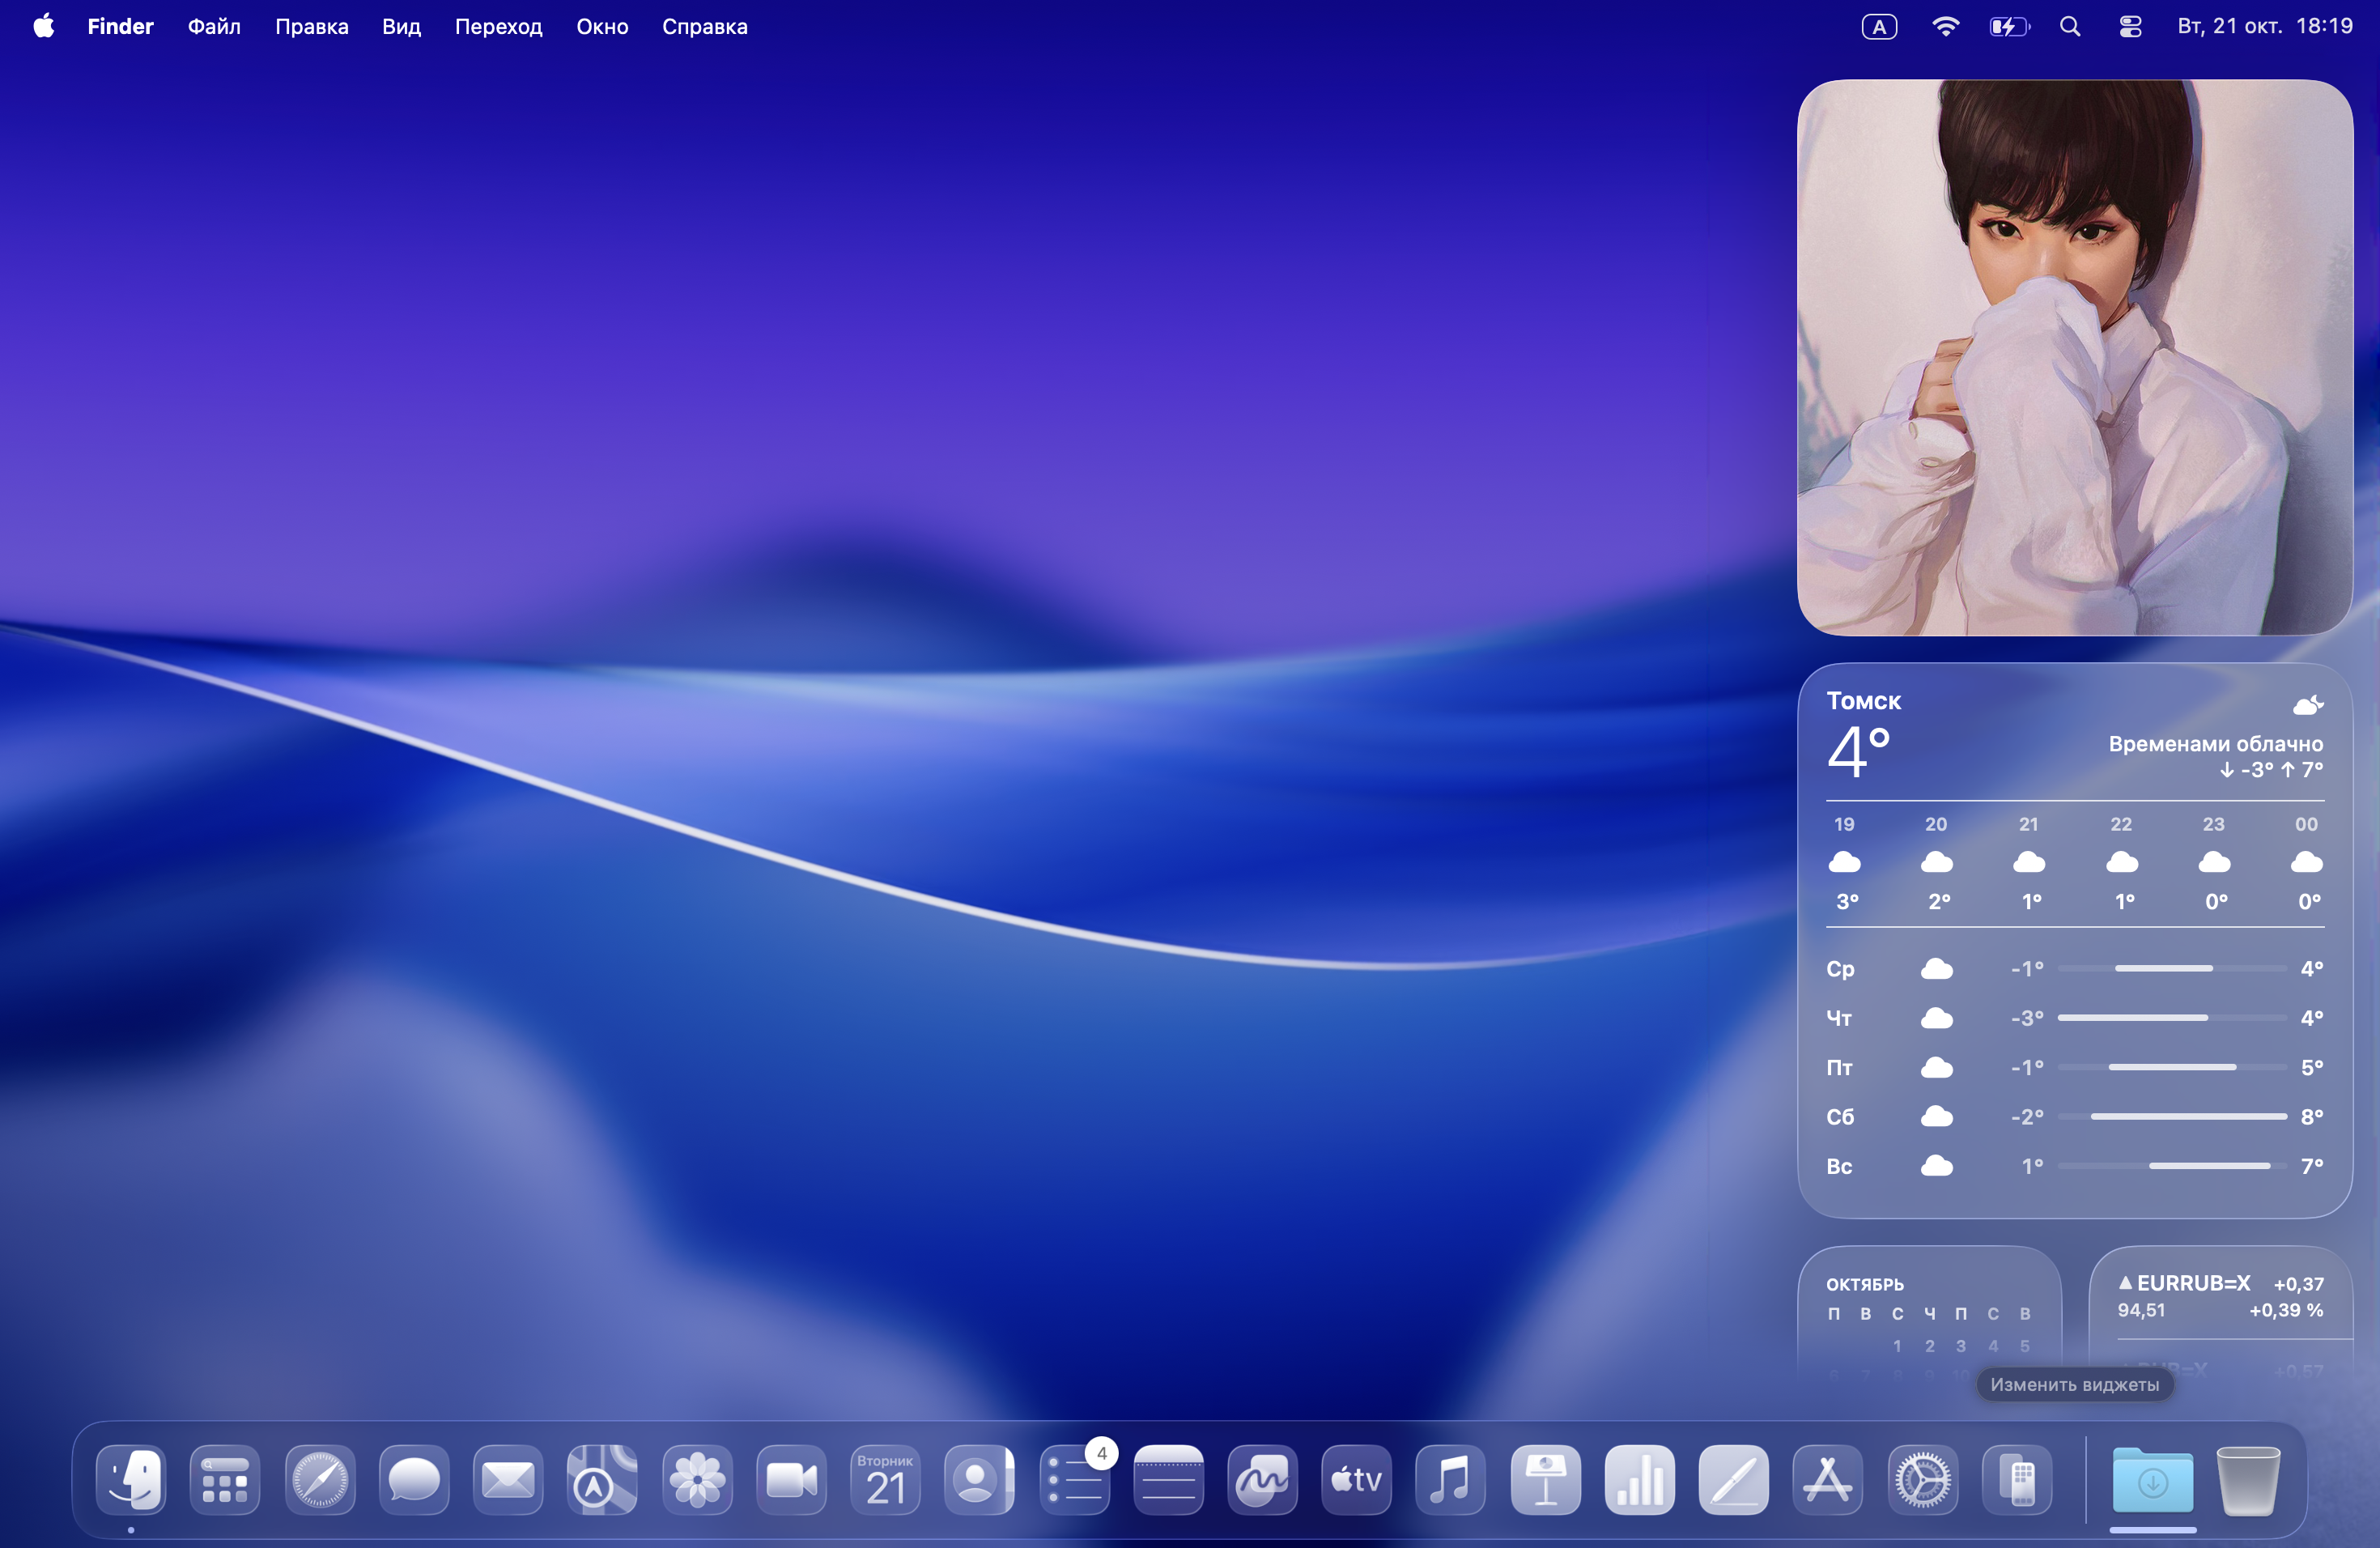Image resolution: width=2380 pixels, height=1548 pixels.
Task: Open the App Store icon
Action: coord(1827,1479)
